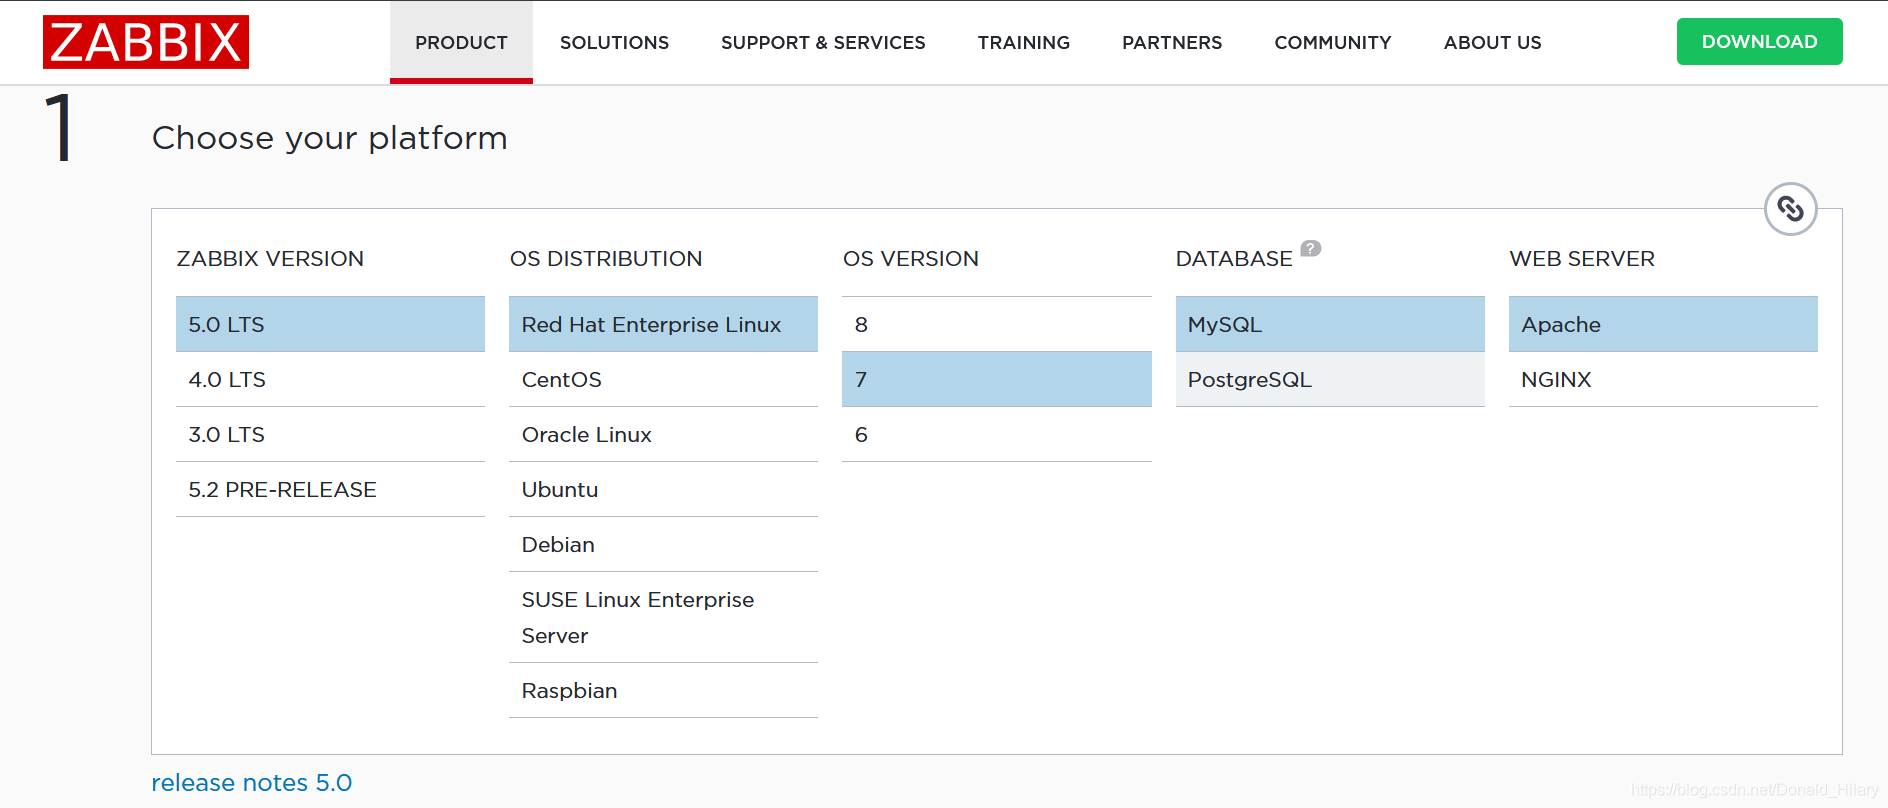Viewport: 1888px width, 808px height.
Task: Click the WEB SERVER column header
Action: [x=1582, y=258]
